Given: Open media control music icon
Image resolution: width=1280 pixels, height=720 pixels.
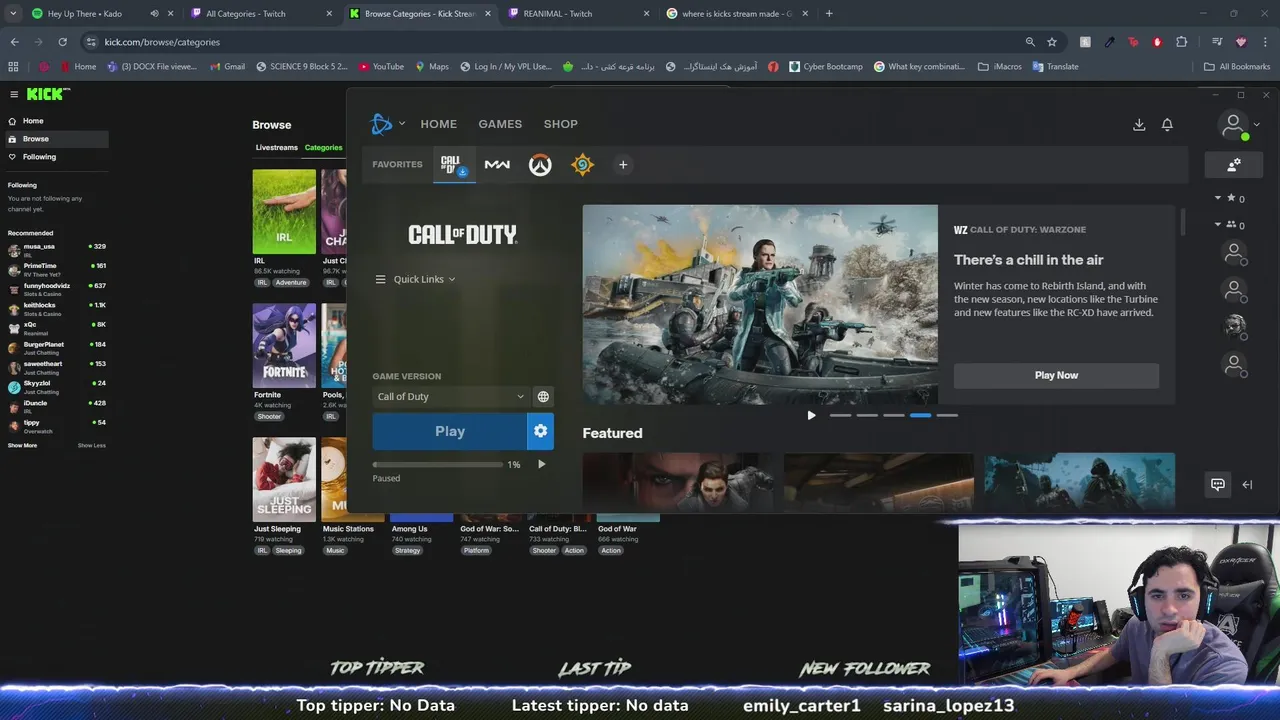Looking at the screenshot, I should [x=1217, y=42].
